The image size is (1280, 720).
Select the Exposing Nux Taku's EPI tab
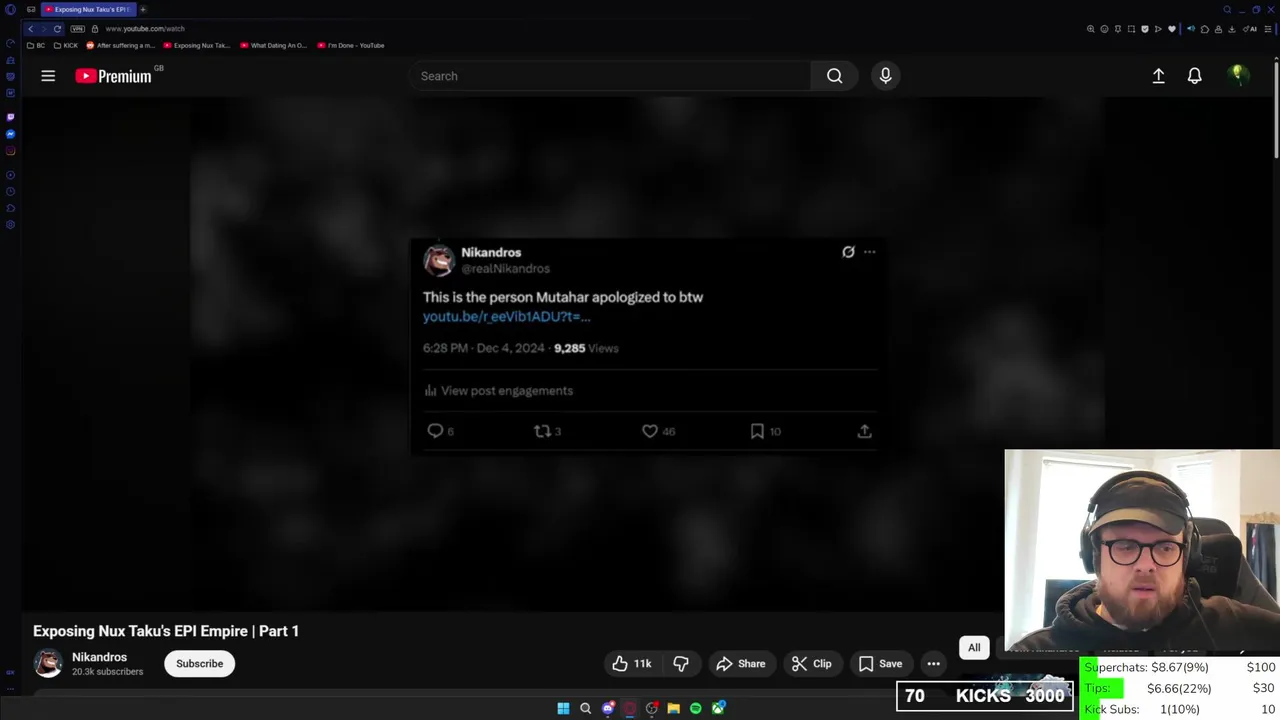[87, 9]
